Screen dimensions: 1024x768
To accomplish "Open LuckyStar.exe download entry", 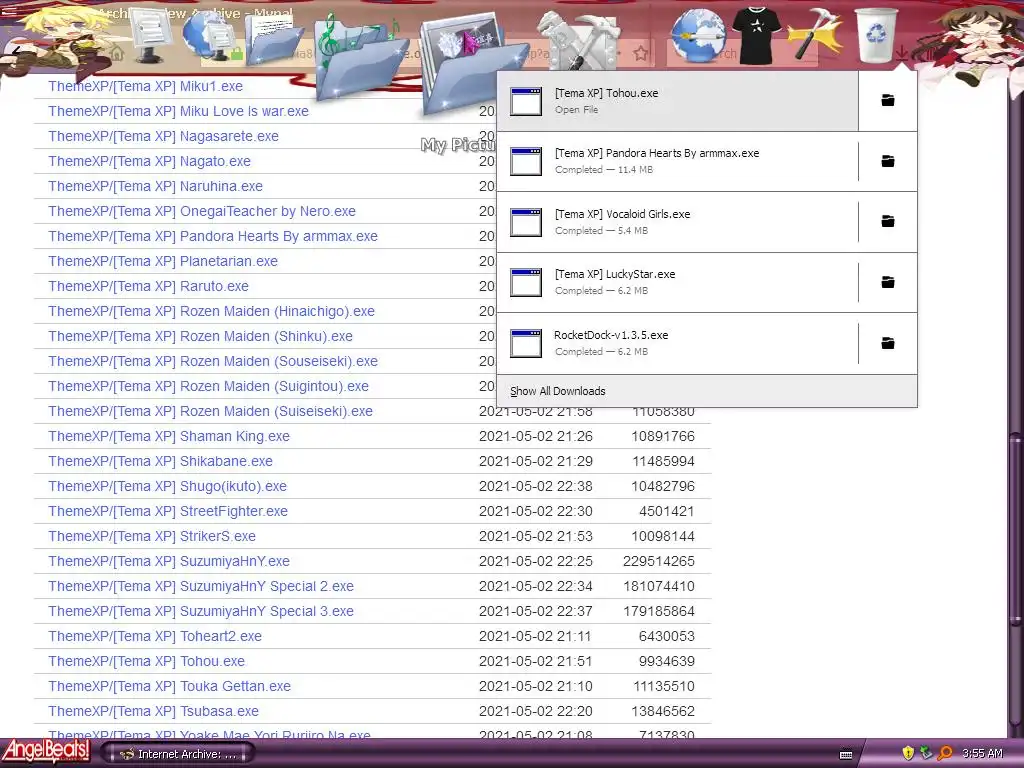I will pos(677,282).
